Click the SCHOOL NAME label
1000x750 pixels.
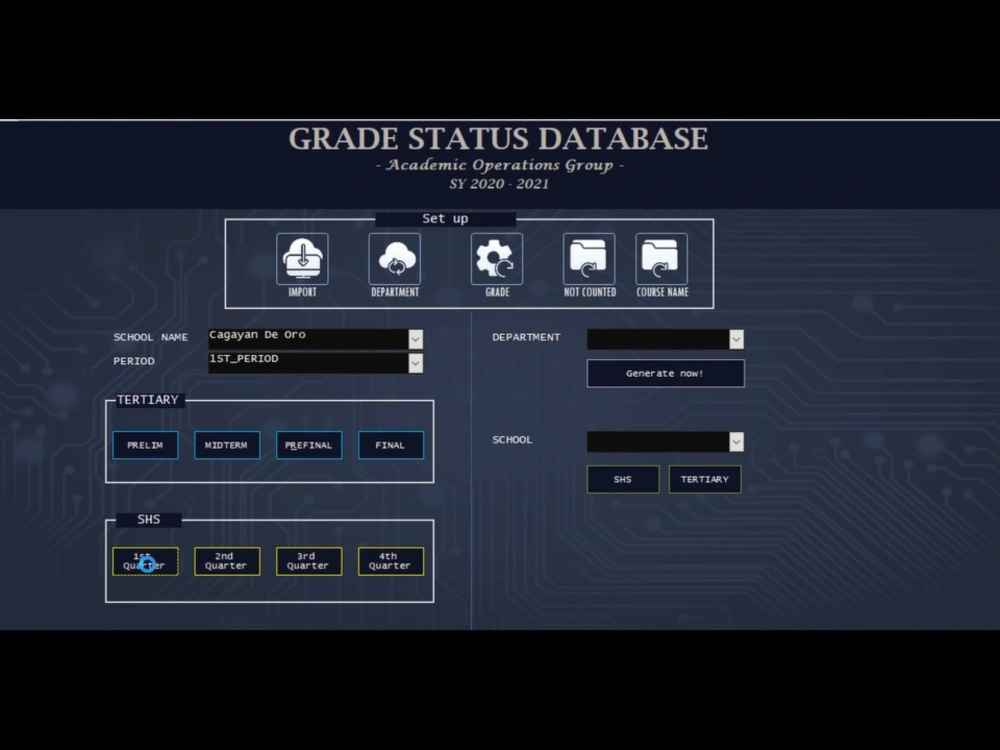click(151, 337)
